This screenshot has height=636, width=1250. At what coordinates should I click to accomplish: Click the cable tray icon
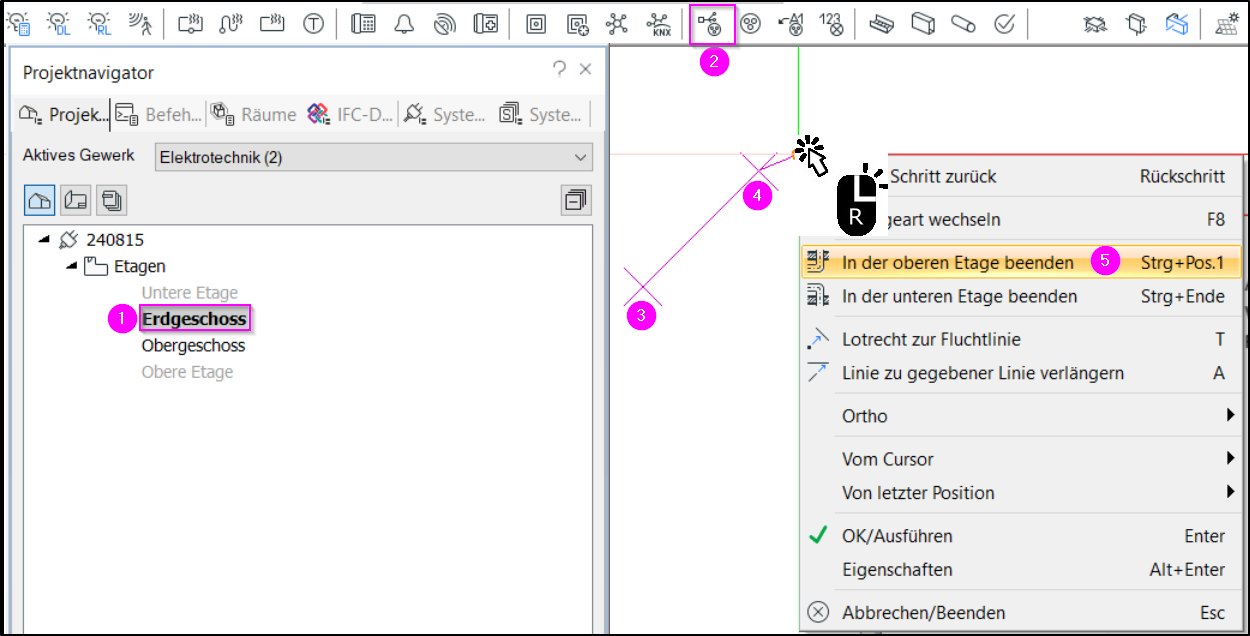point(881,24)
